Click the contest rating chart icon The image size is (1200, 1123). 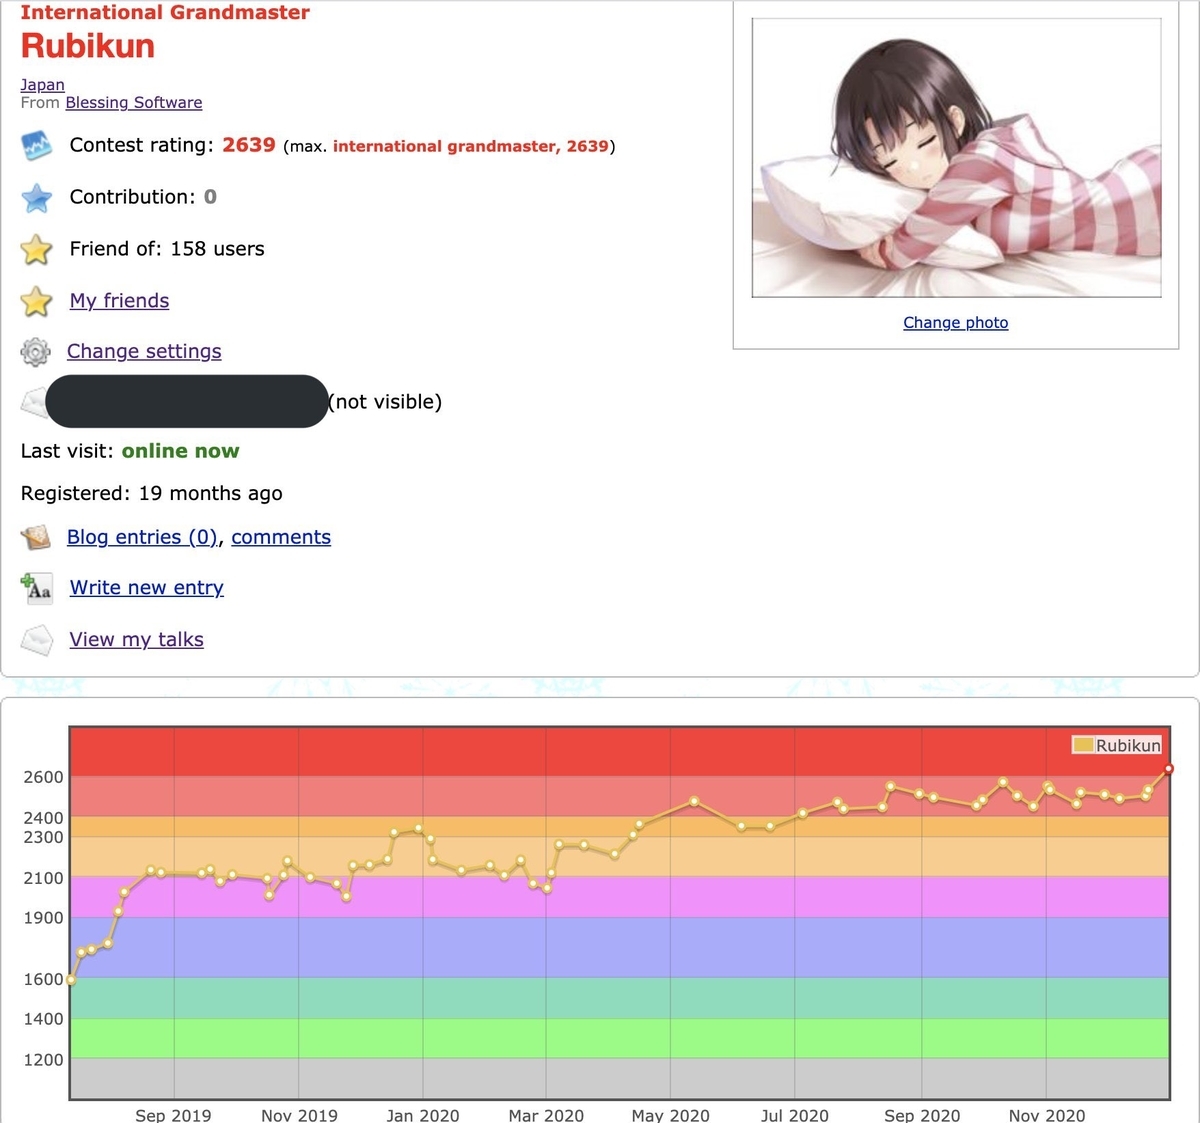pos(36,146)
